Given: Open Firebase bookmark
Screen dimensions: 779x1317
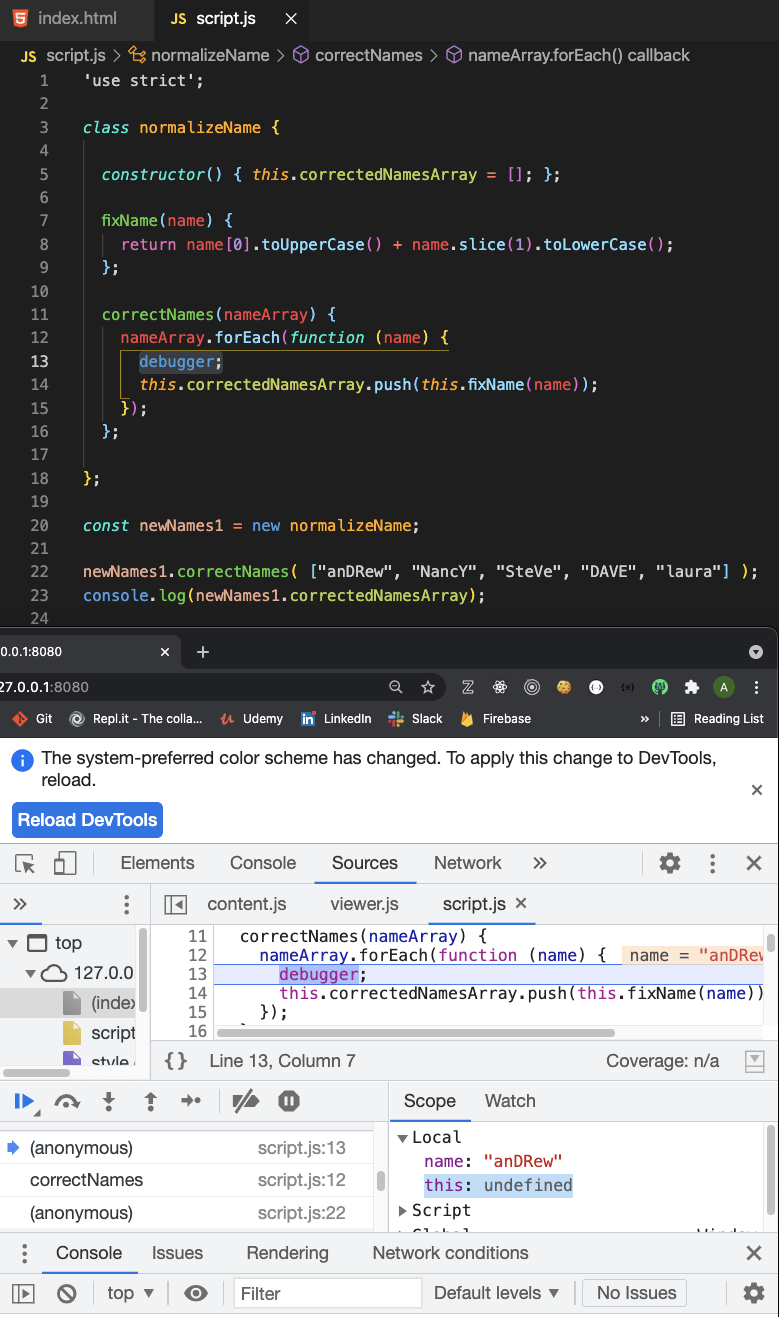Looking at the screenshot, I should pos(495,718).
